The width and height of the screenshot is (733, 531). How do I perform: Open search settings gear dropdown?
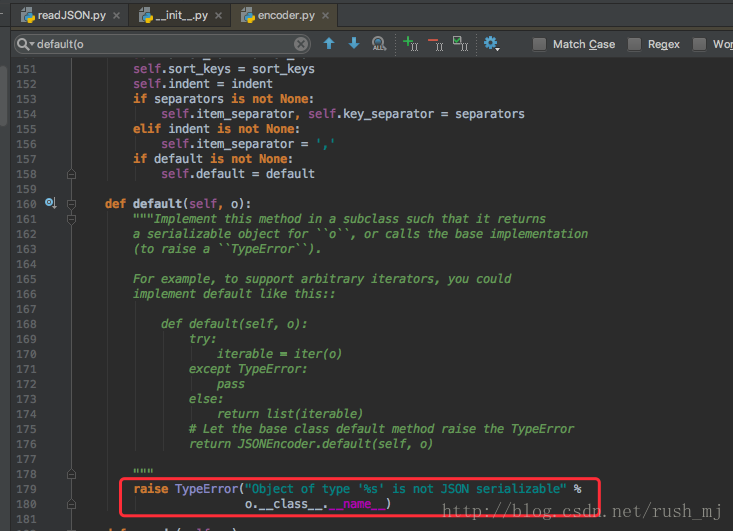[491, 43]
